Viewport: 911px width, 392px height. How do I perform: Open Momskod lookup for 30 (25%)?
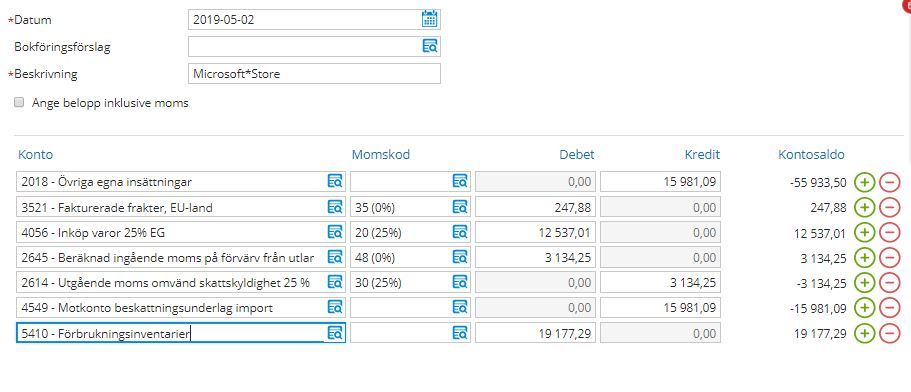pos(460,282)
